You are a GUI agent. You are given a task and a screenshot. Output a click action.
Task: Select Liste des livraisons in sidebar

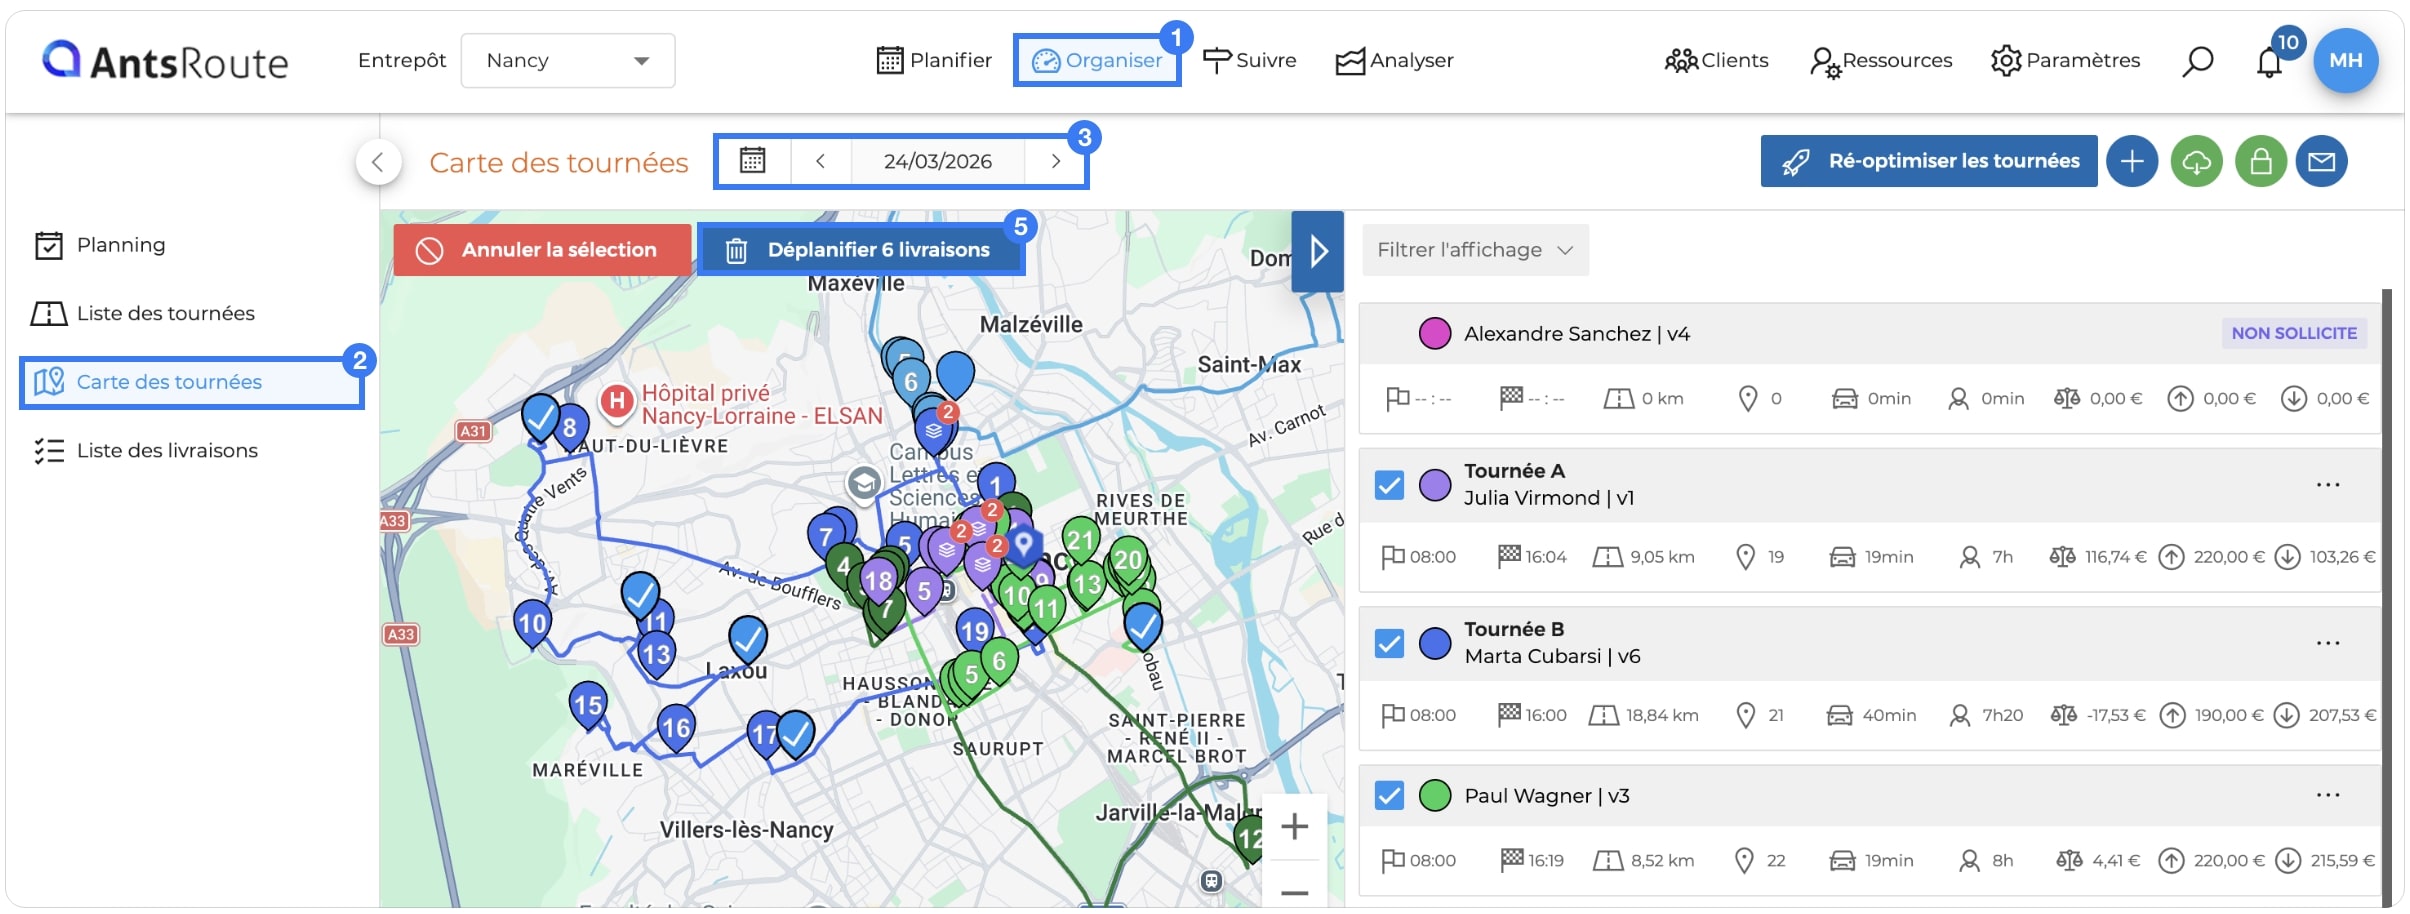(x=146, y=450)
